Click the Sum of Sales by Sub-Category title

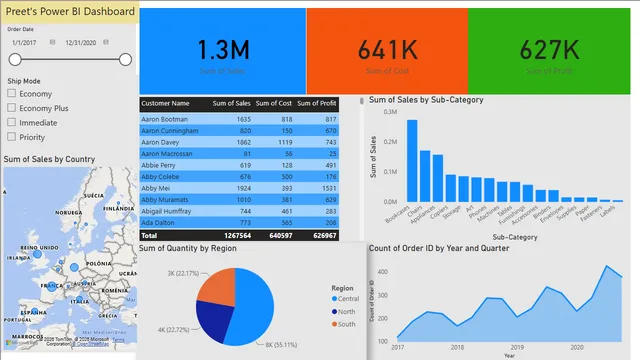pos(426,100)
